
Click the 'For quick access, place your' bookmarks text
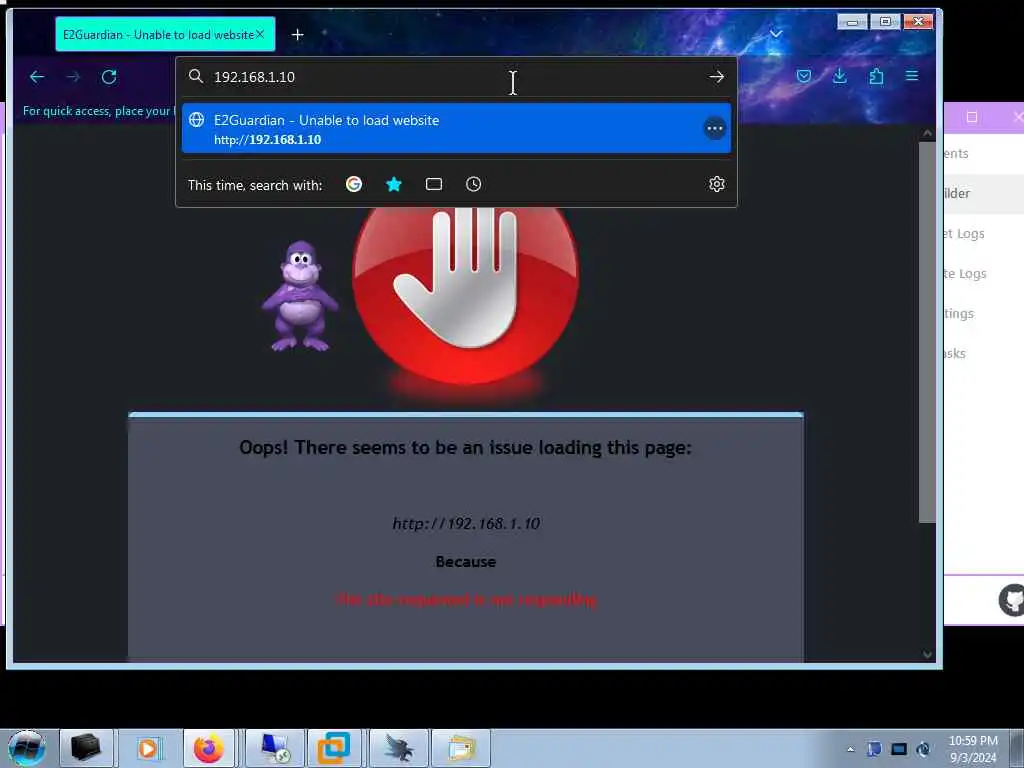[97, 111]
